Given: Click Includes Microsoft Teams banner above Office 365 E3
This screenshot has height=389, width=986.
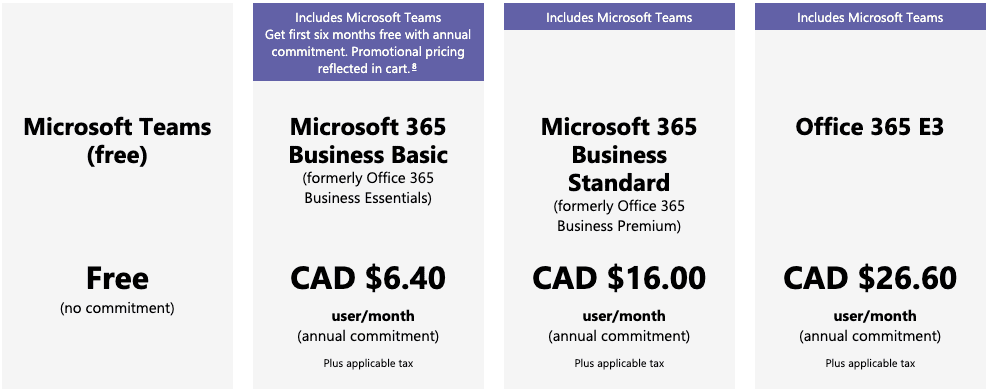Looking at the screenshot, I should pyautogui.click(x=870, y=16).
